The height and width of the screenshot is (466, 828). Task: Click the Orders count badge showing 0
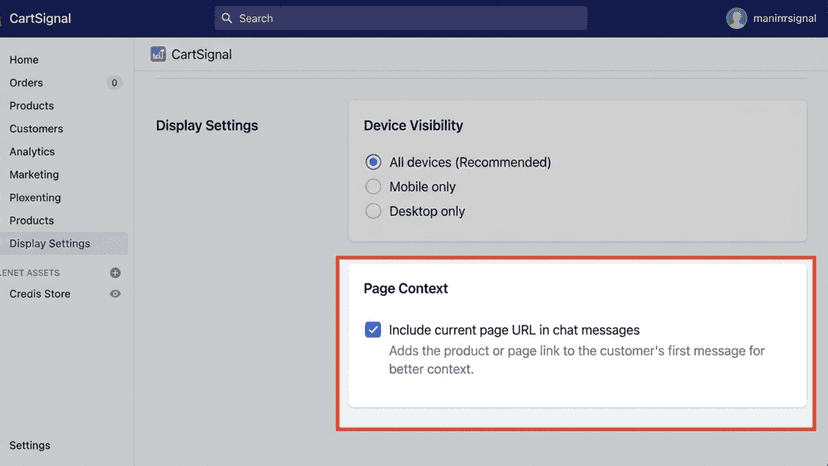[114, 83]
